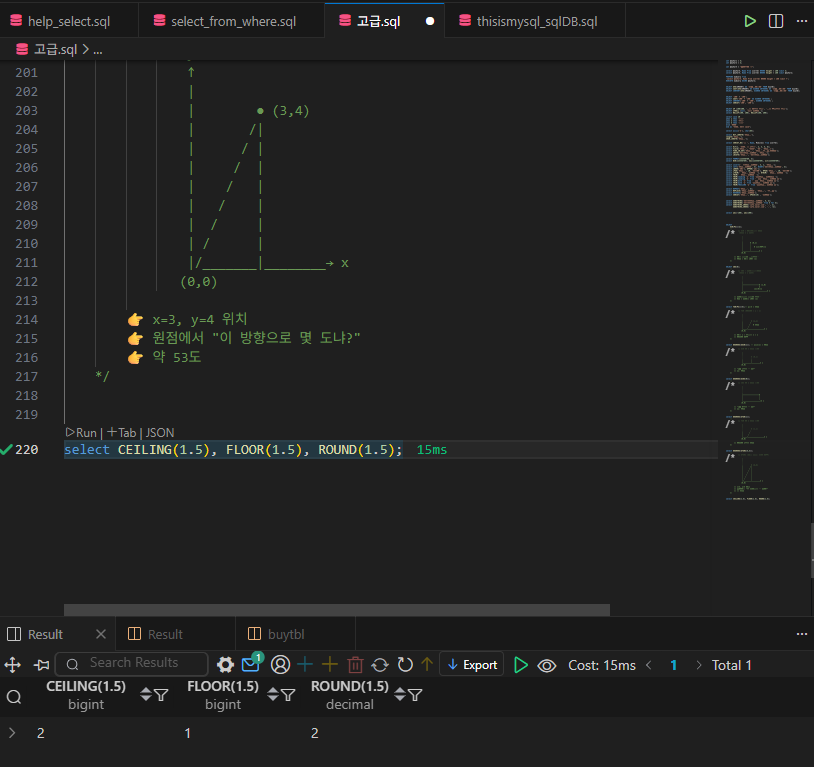Image resolution: width=814 pixels, height=767 pixels.
Task: Pin the result panel with pin icon
Action: coord(42,665)
